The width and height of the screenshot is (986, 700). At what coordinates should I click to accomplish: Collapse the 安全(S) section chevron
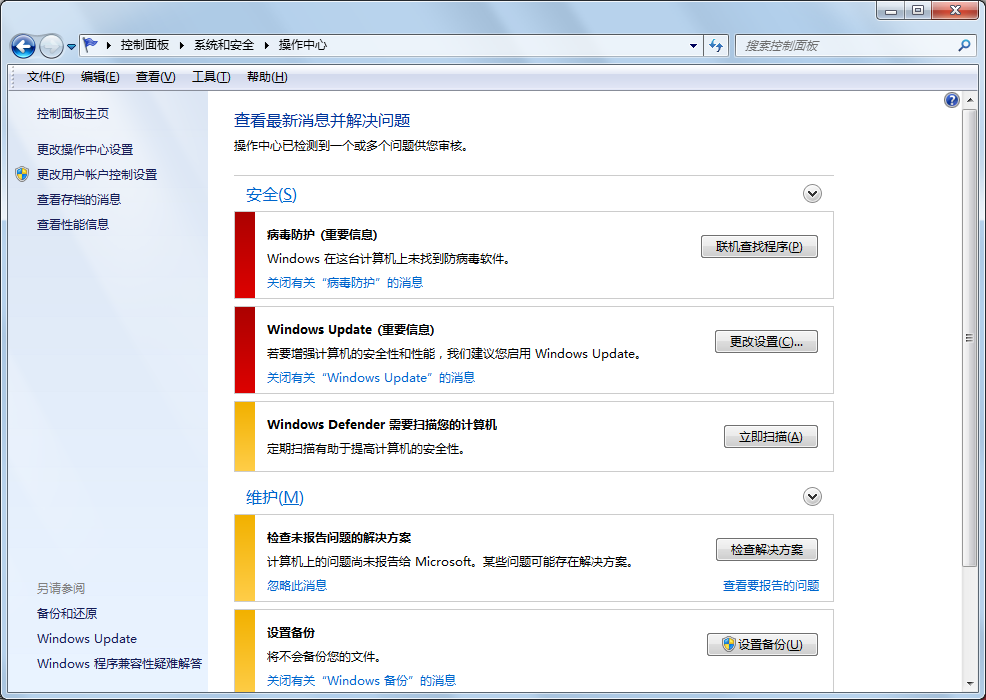pos(812,194)
